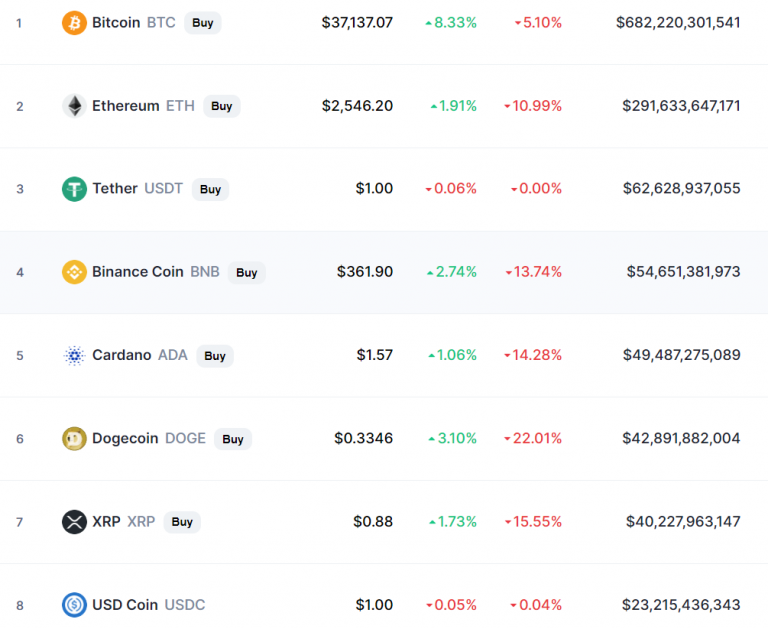Click the green Tether logo icon
Image resolution: width=768 pixels, height=629 pixels.
click(x=74, y=189)
